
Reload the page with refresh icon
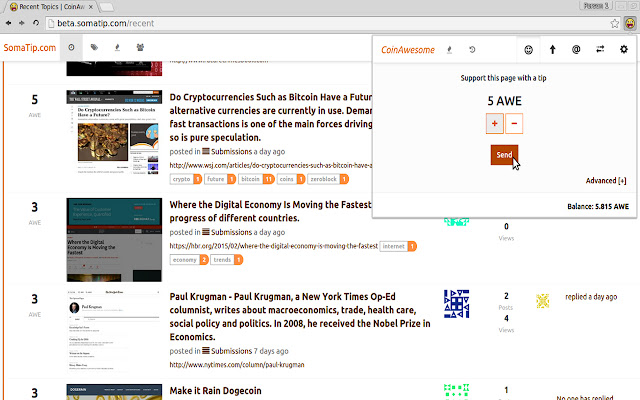click(x=36, y=23)
